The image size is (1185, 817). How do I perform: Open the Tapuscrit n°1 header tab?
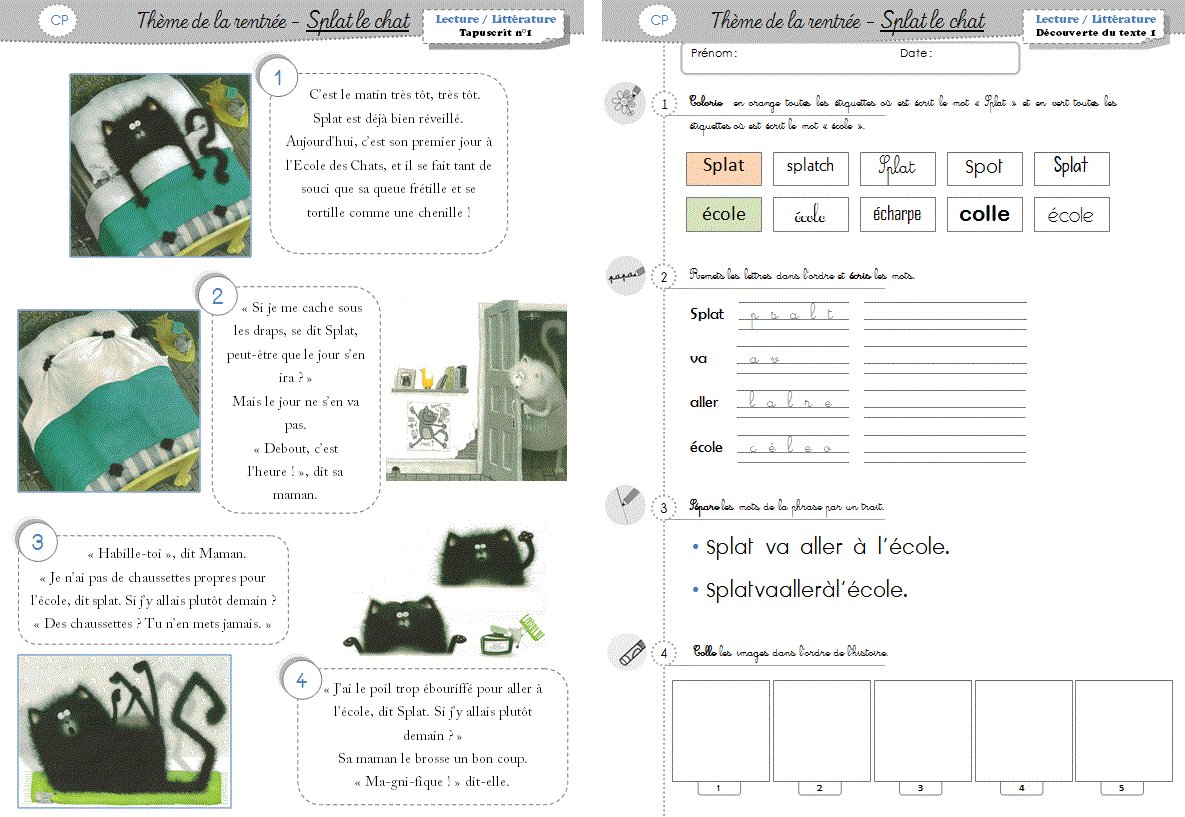coord(495,26)
